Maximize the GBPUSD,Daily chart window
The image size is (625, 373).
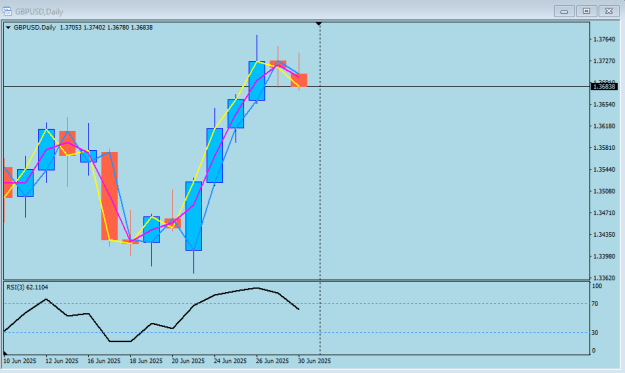coord(586,11)
